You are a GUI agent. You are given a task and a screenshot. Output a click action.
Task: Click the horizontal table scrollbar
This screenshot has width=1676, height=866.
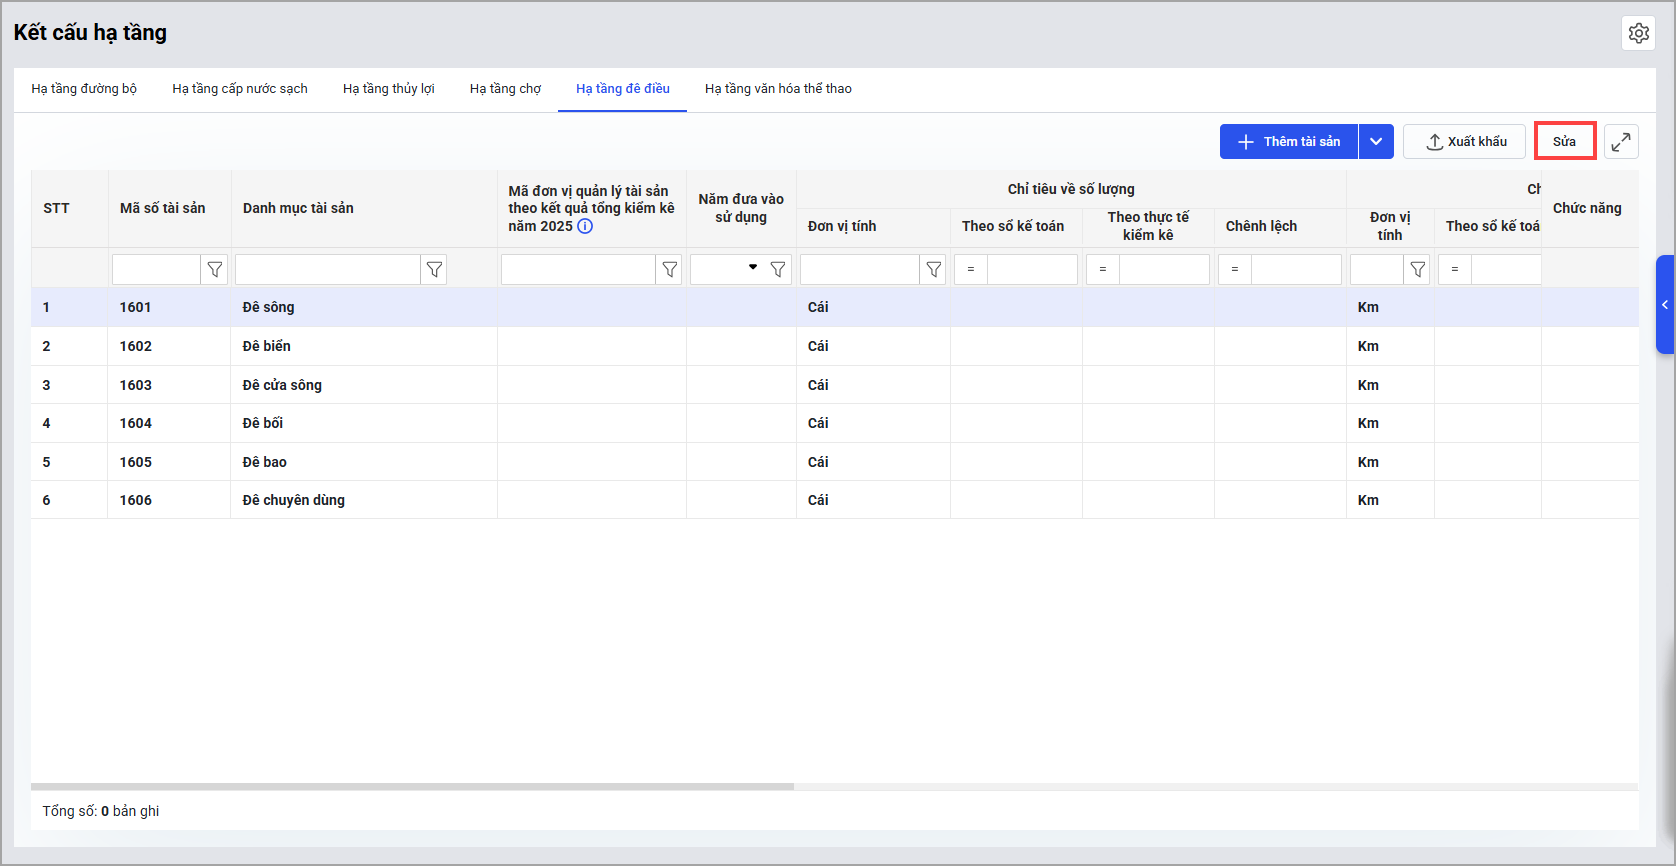coord(412,787)
